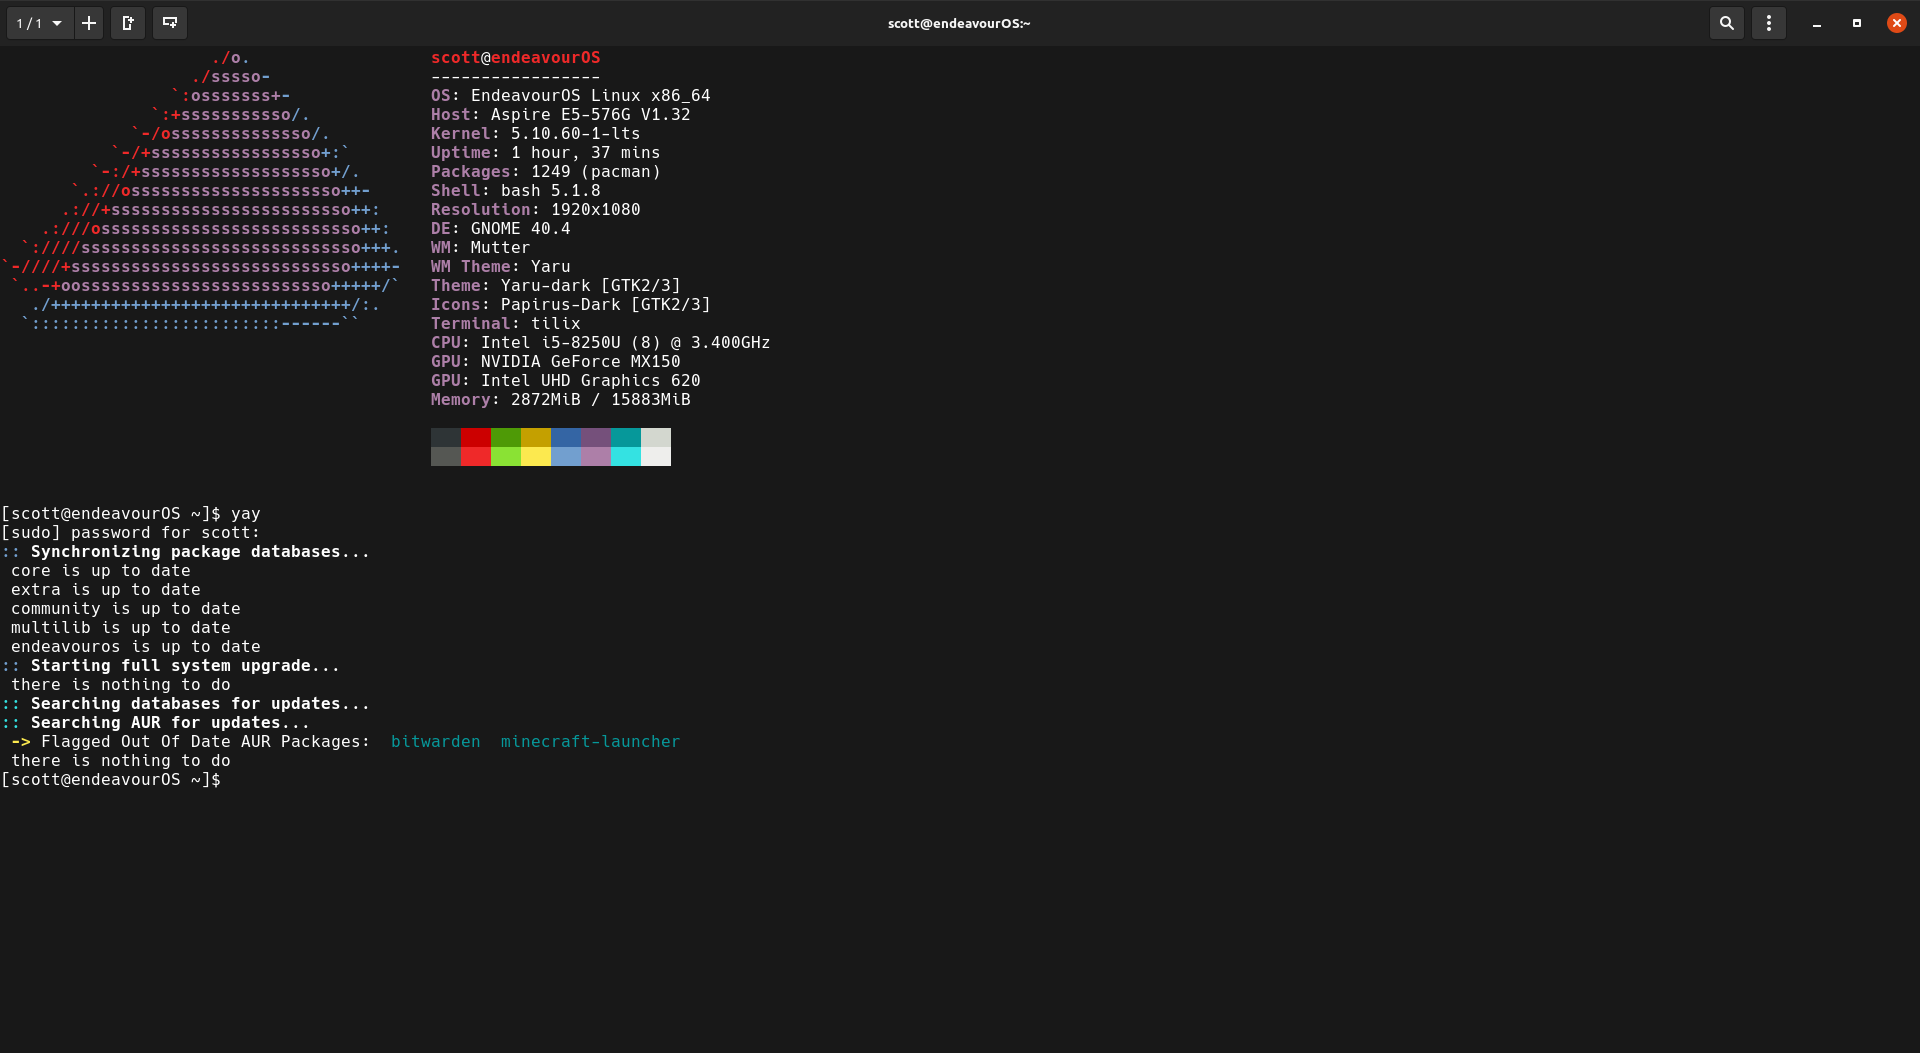This screenshot has height=1053, width=1920.
Task: Click the final empty shell prompt line
Action: [111, 780]
